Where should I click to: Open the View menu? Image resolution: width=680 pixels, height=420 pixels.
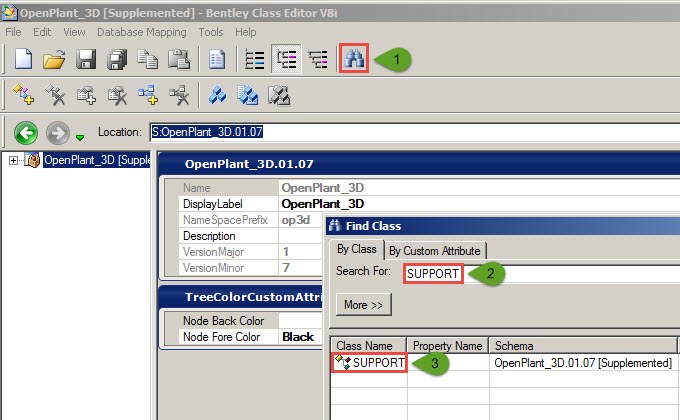pyautogui.click(x=74, y=32)
